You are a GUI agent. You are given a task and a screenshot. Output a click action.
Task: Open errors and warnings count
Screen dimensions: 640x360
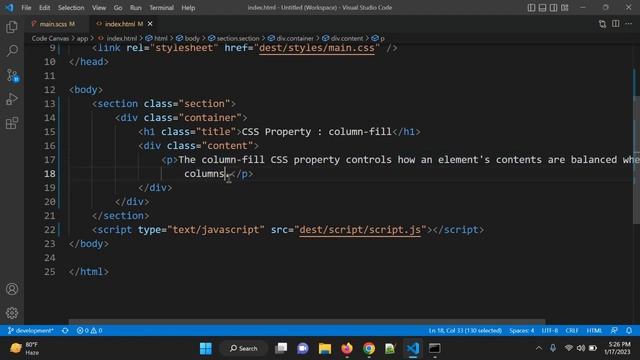89,331
